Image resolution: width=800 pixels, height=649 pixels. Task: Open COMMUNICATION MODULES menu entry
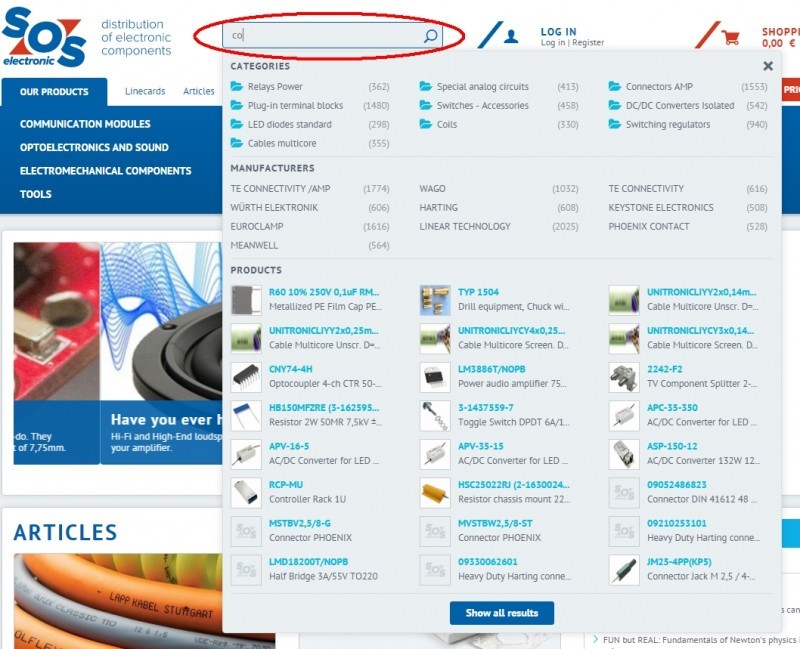point(85,124)
